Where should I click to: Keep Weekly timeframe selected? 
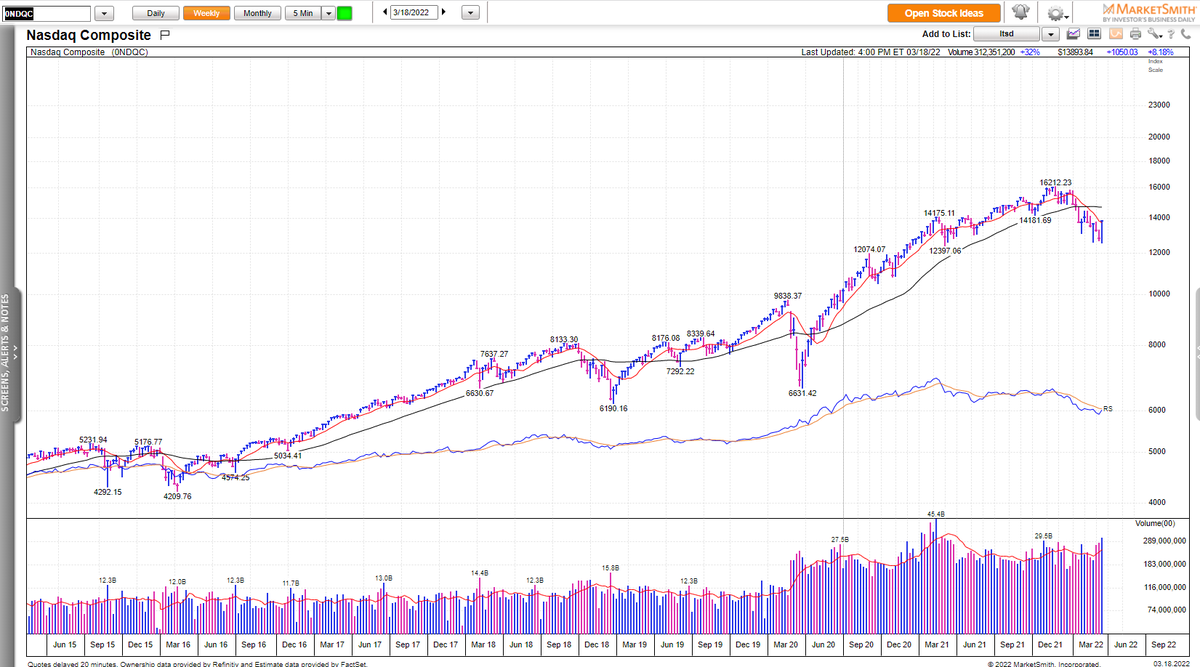[206, 13]
